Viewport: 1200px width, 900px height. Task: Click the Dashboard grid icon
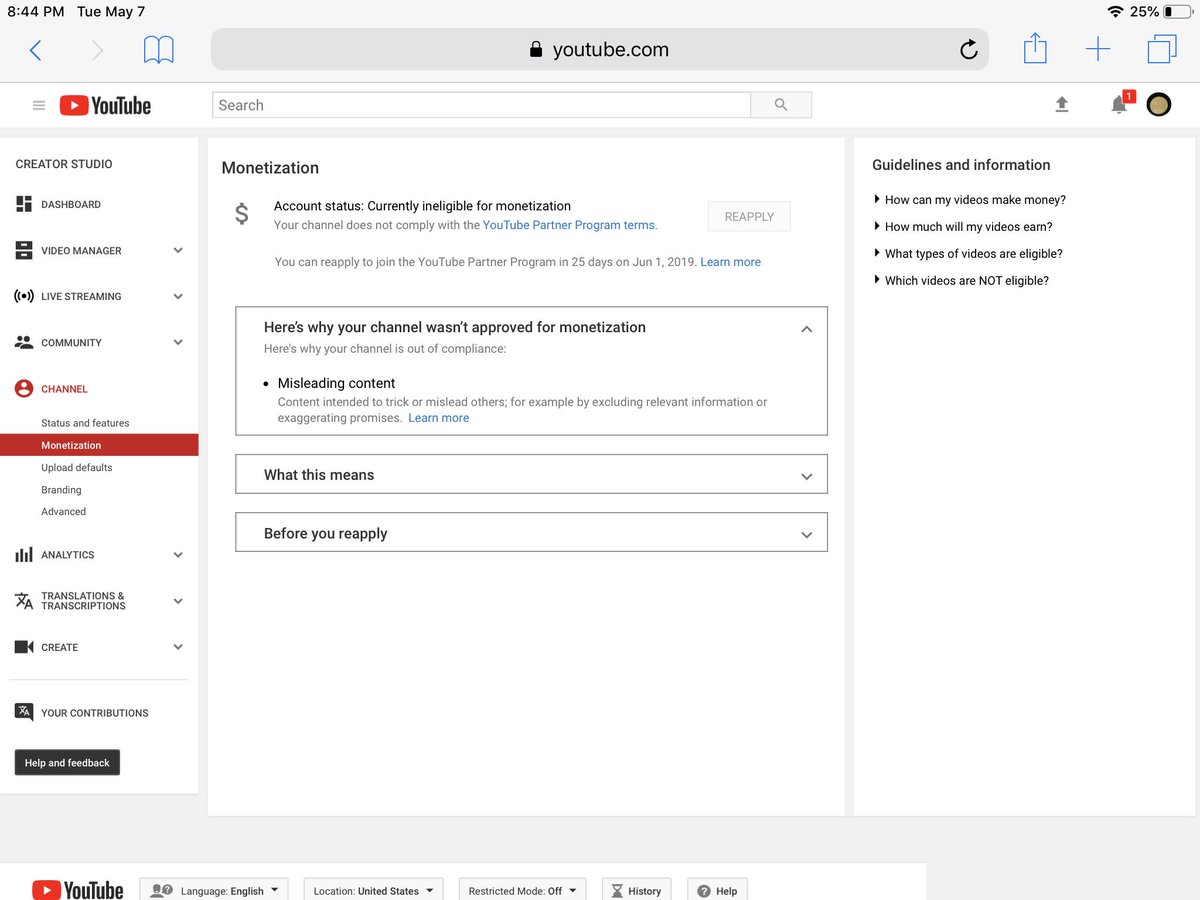coord(24,204)
